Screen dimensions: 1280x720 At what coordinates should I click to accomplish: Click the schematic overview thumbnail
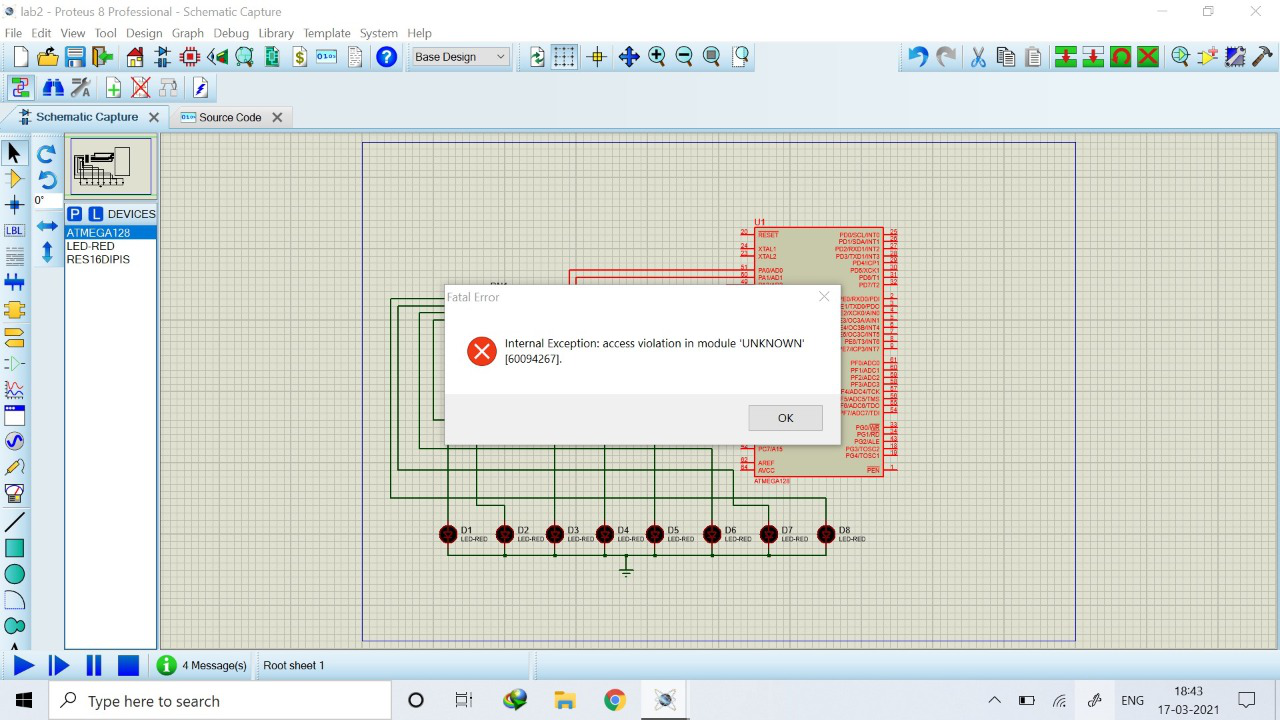111,166
